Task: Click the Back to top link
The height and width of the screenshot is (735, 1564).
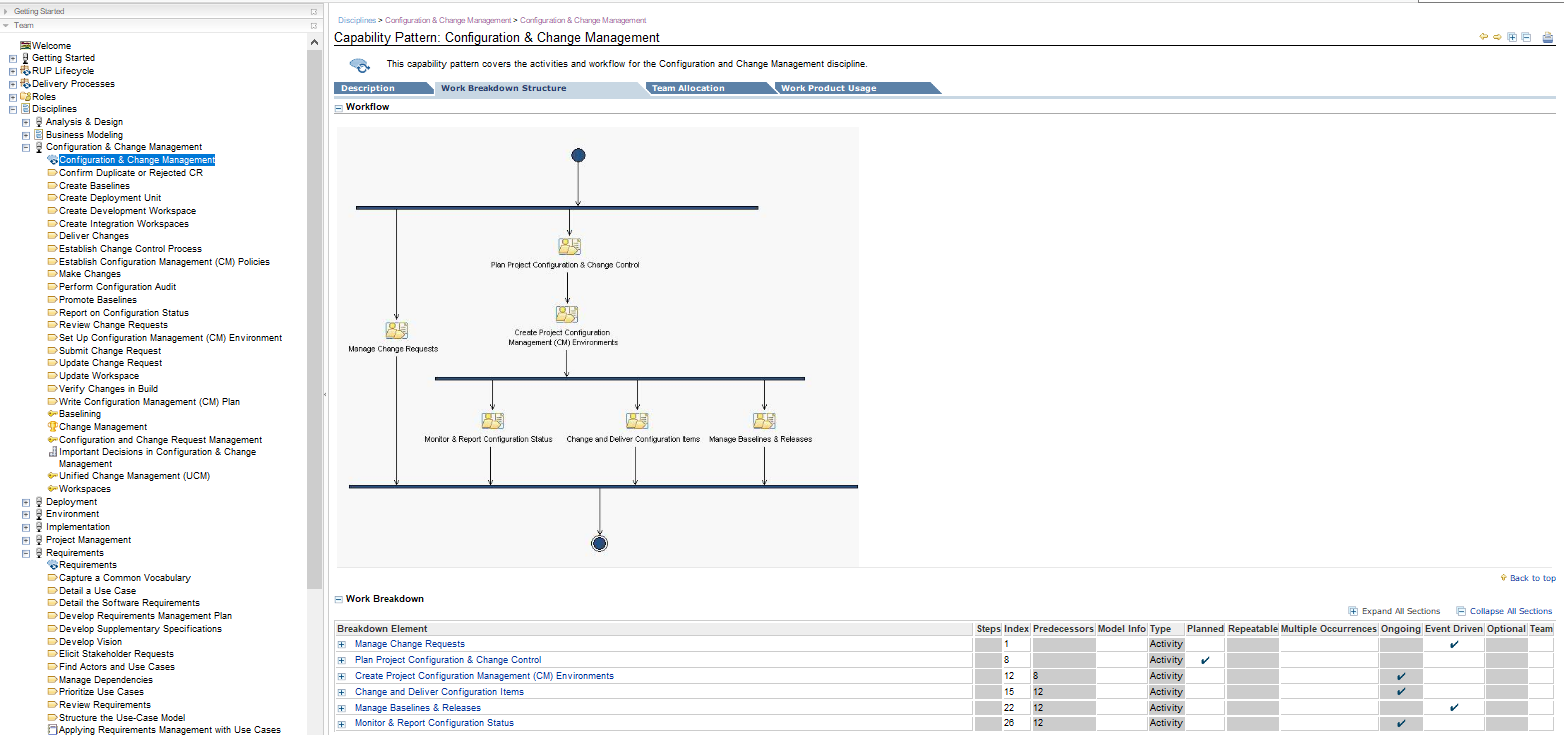Action: click(x=1532, y=578)
